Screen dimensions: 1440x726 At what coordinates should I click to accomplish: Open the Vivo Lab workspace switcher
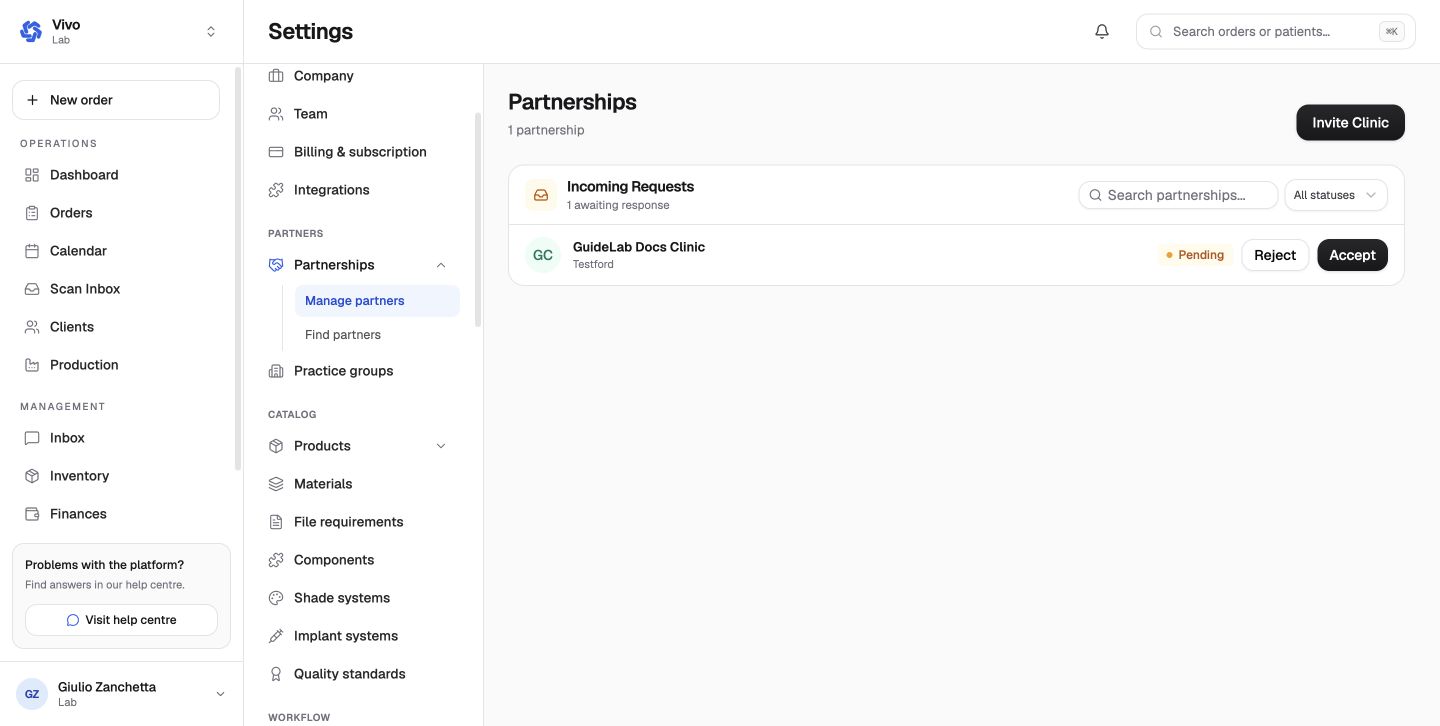(121, 31)
